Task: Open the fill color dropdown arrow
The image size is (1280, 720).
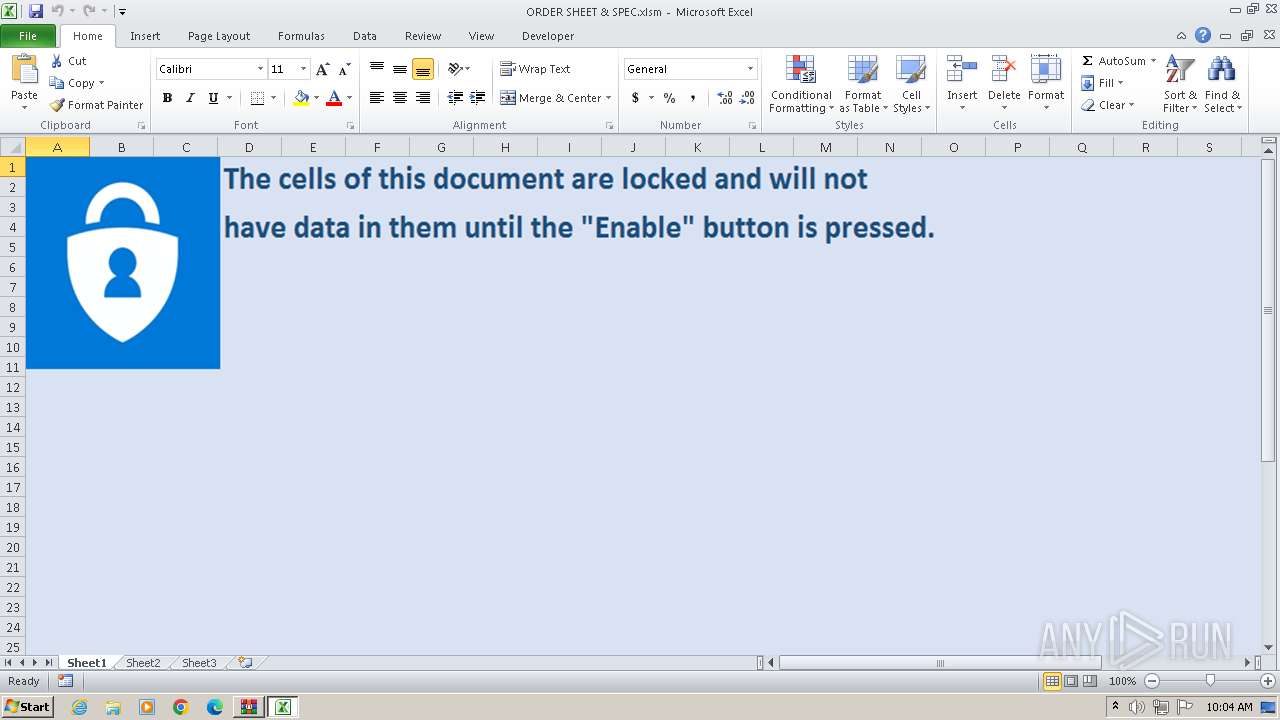Action: 316,98
